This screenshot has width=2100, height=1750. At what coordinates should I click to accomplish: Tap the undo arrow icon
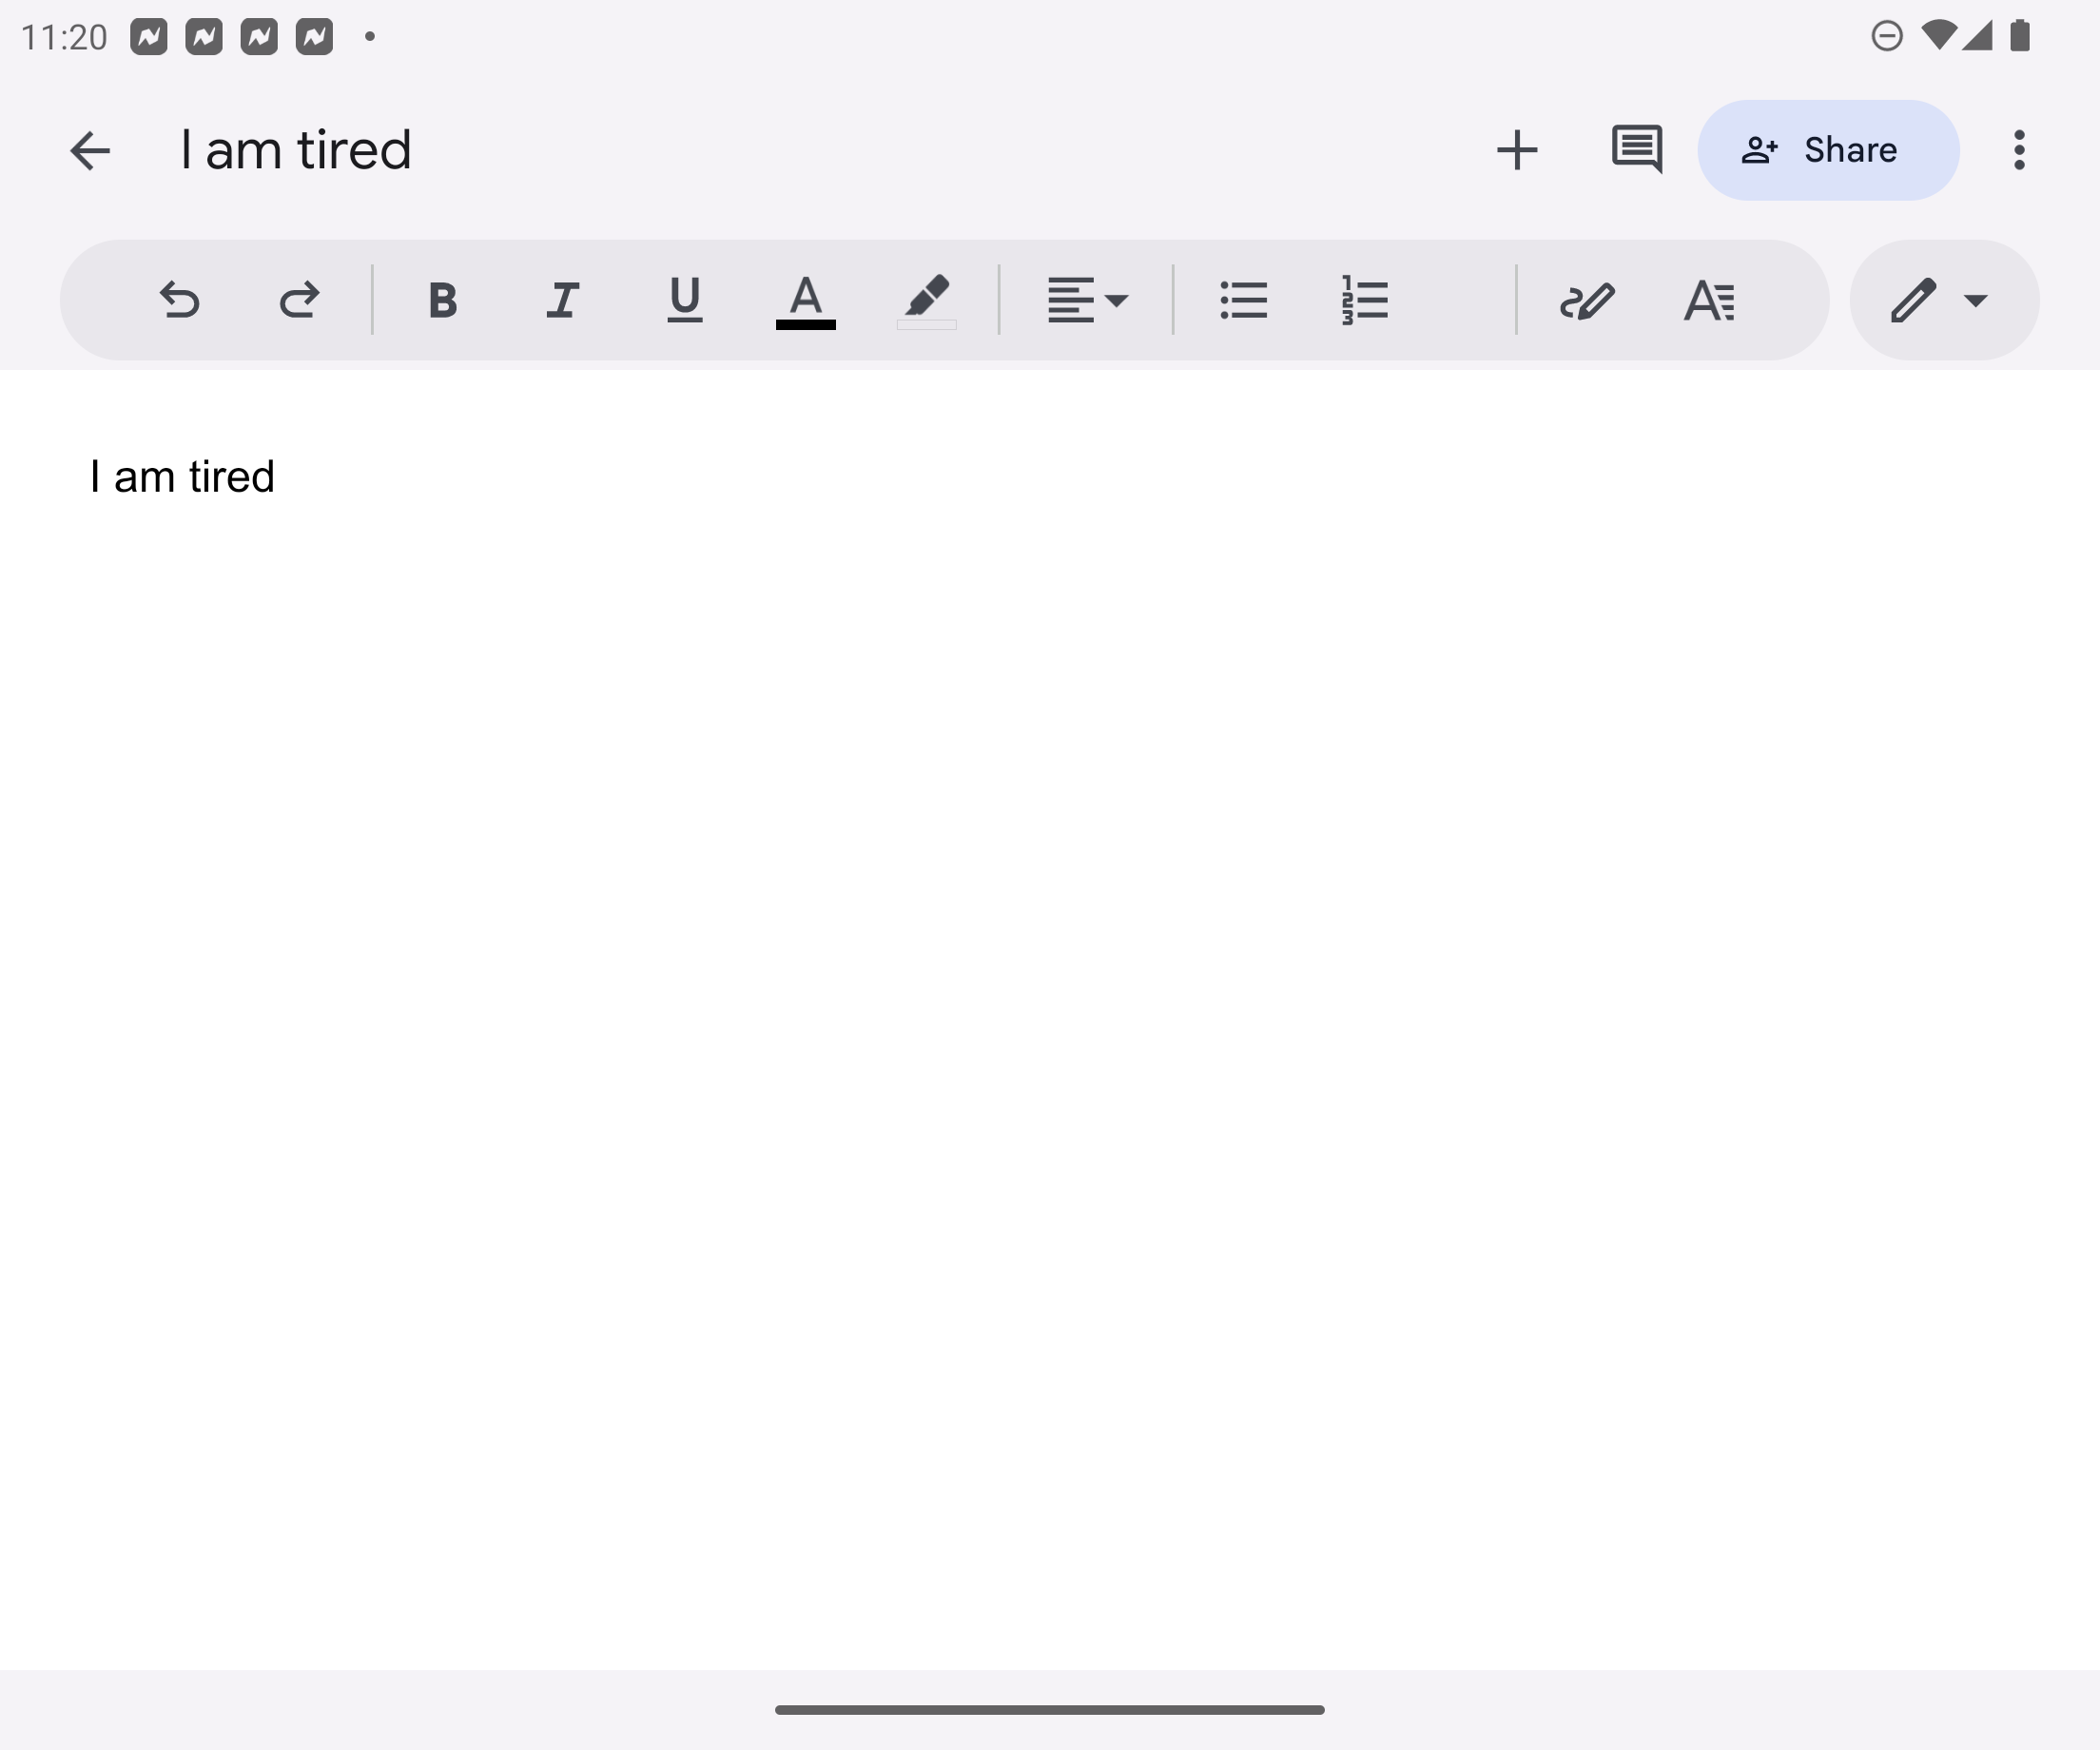click(180, 300)
